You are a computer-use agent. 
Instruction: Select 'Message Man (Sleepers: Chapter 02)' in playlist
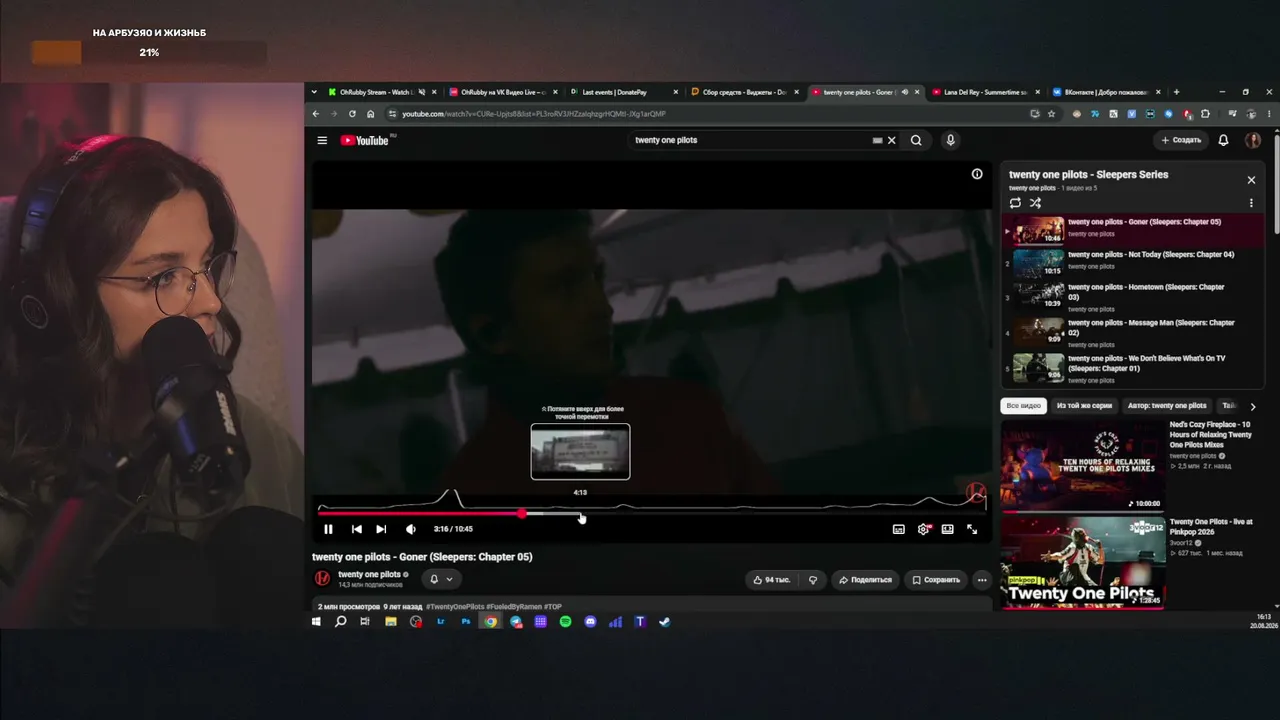click(x=1133, y=333)
